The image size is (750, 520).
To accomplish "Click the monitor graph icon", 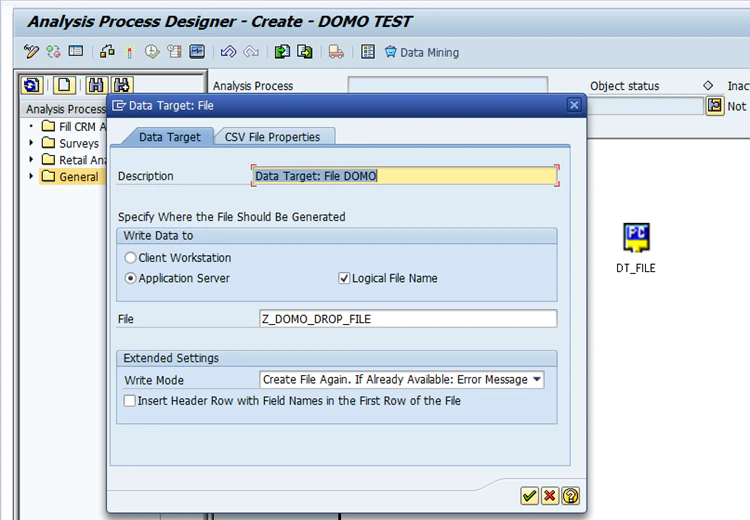I will click(x=197, y=52).
